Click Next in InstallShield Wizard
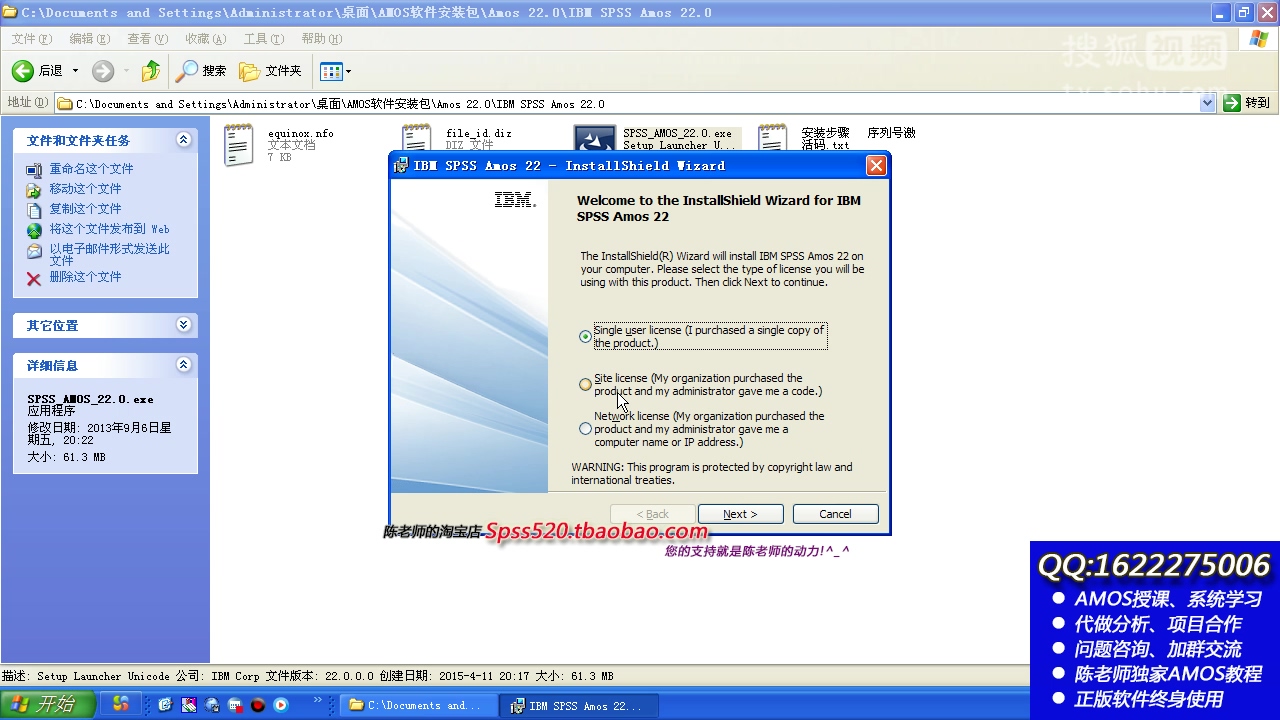 click(740, 514)
